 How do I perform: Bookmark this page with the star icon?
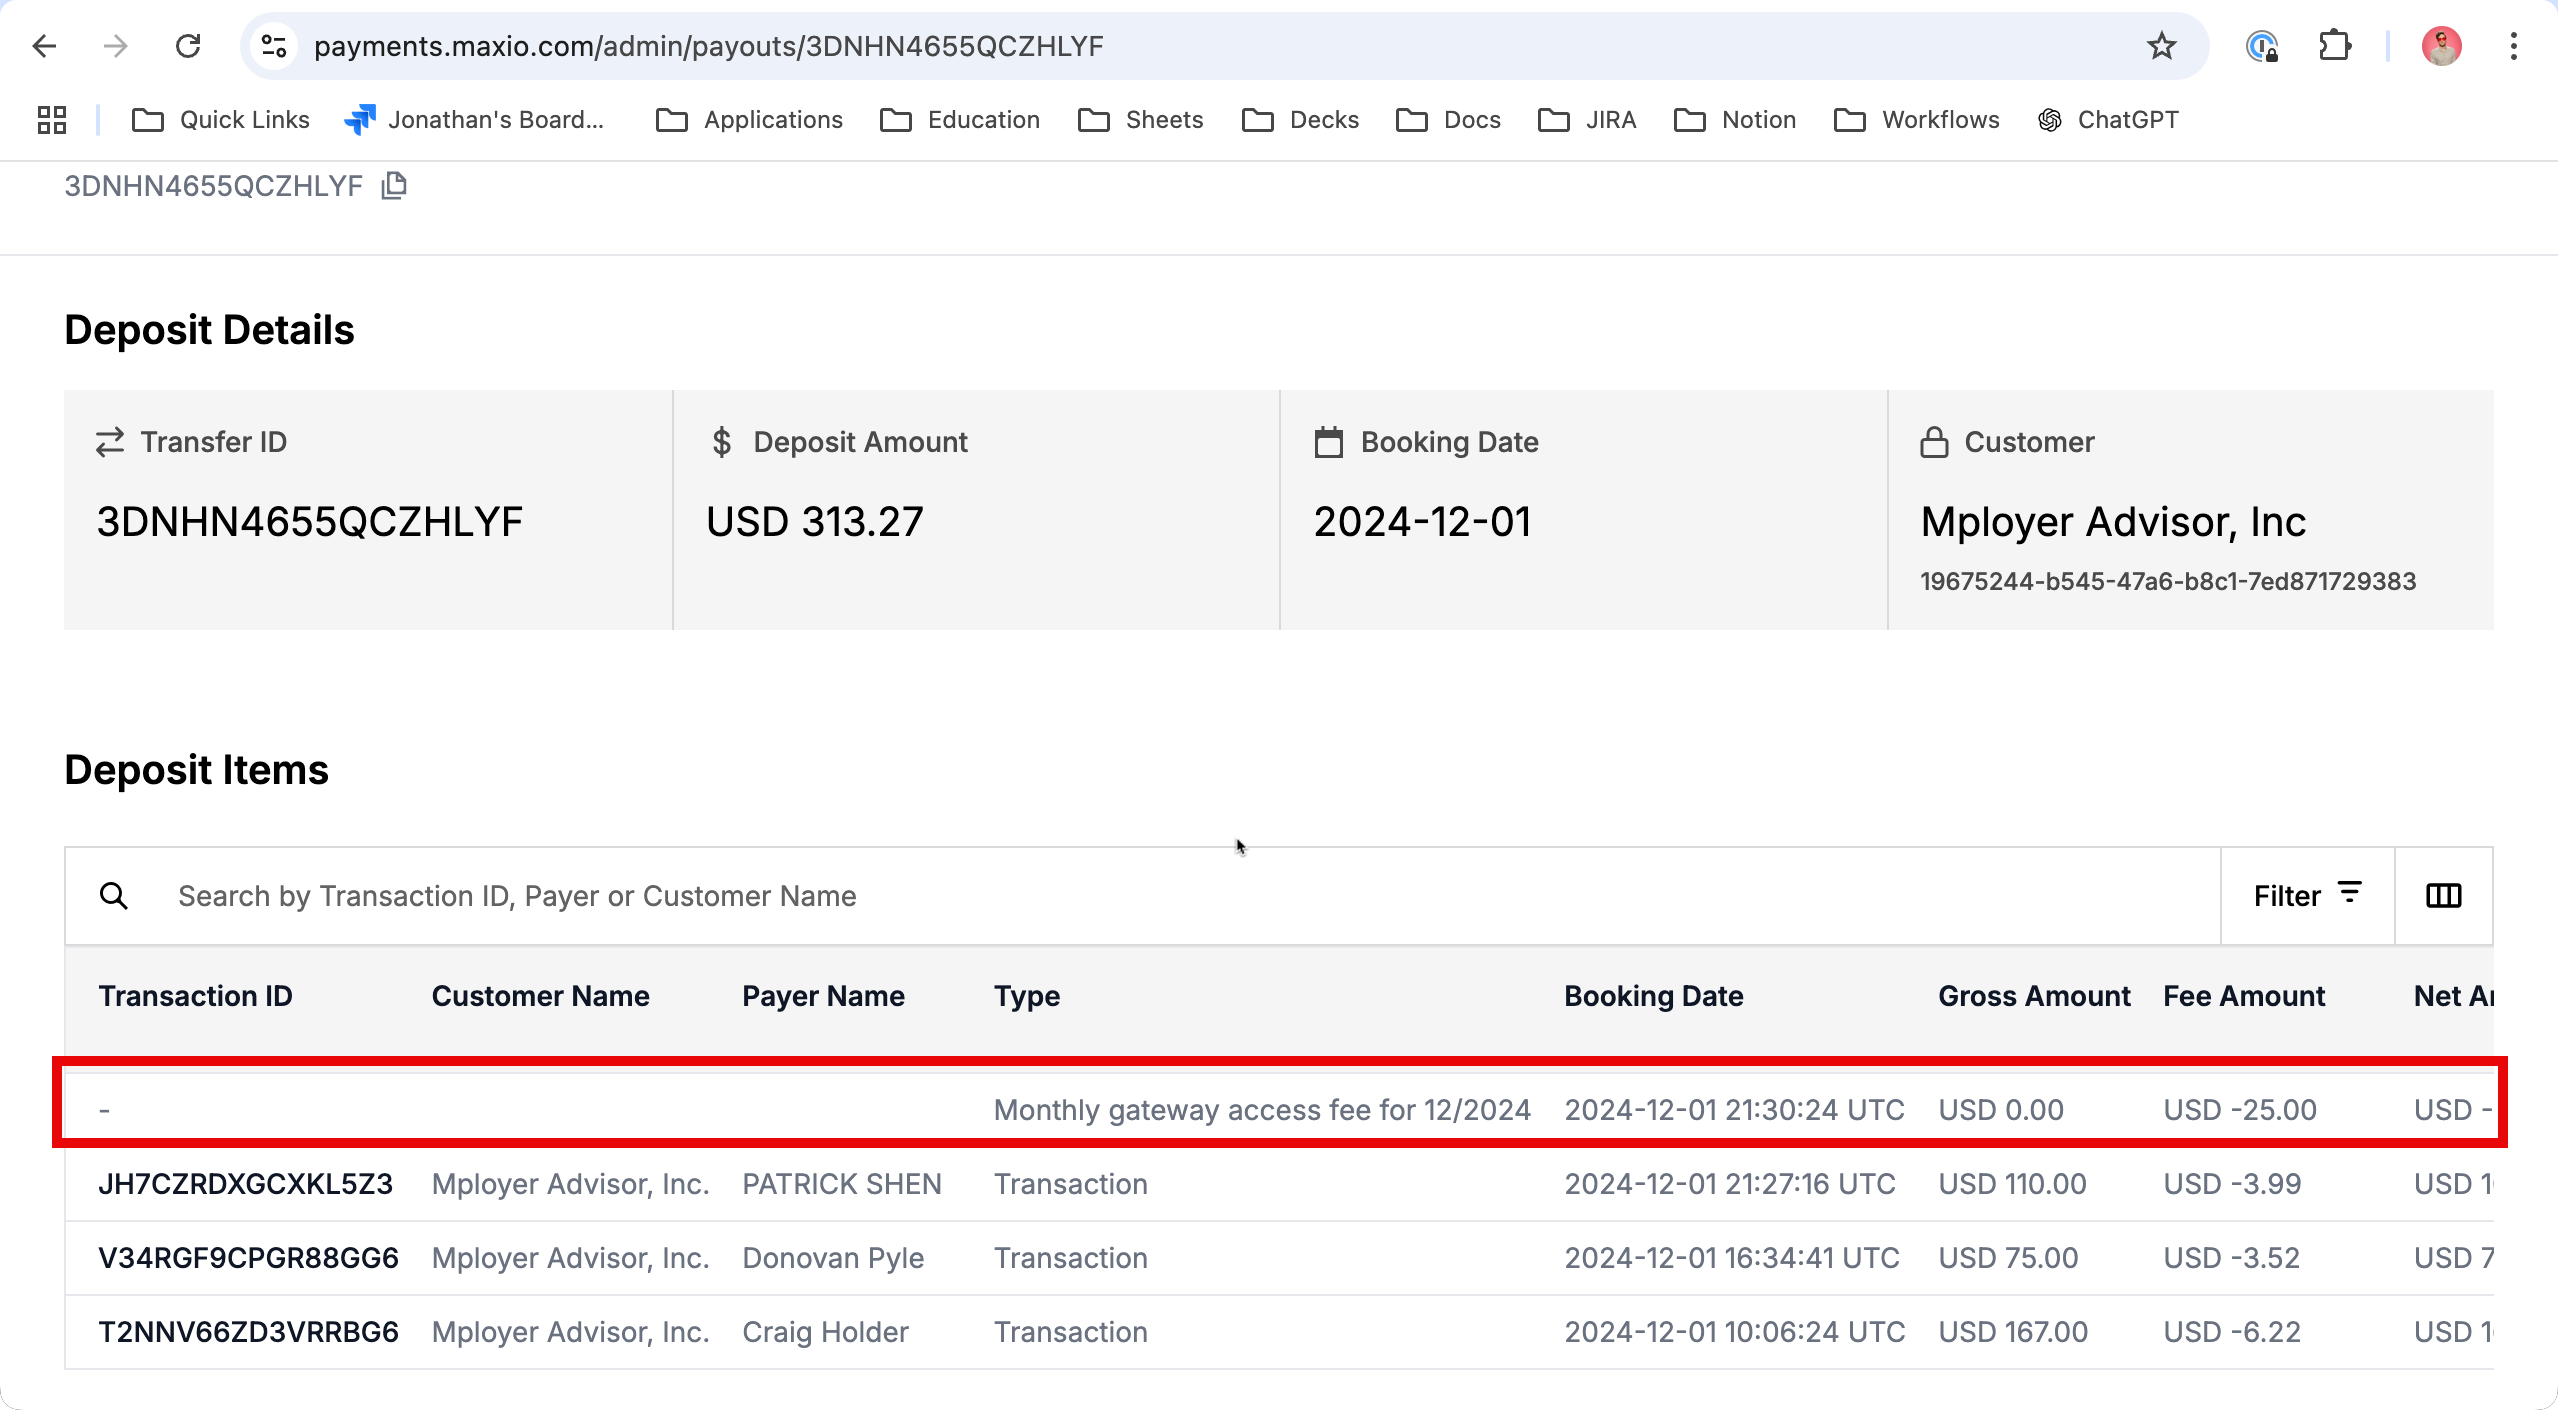pos(2162,46)
